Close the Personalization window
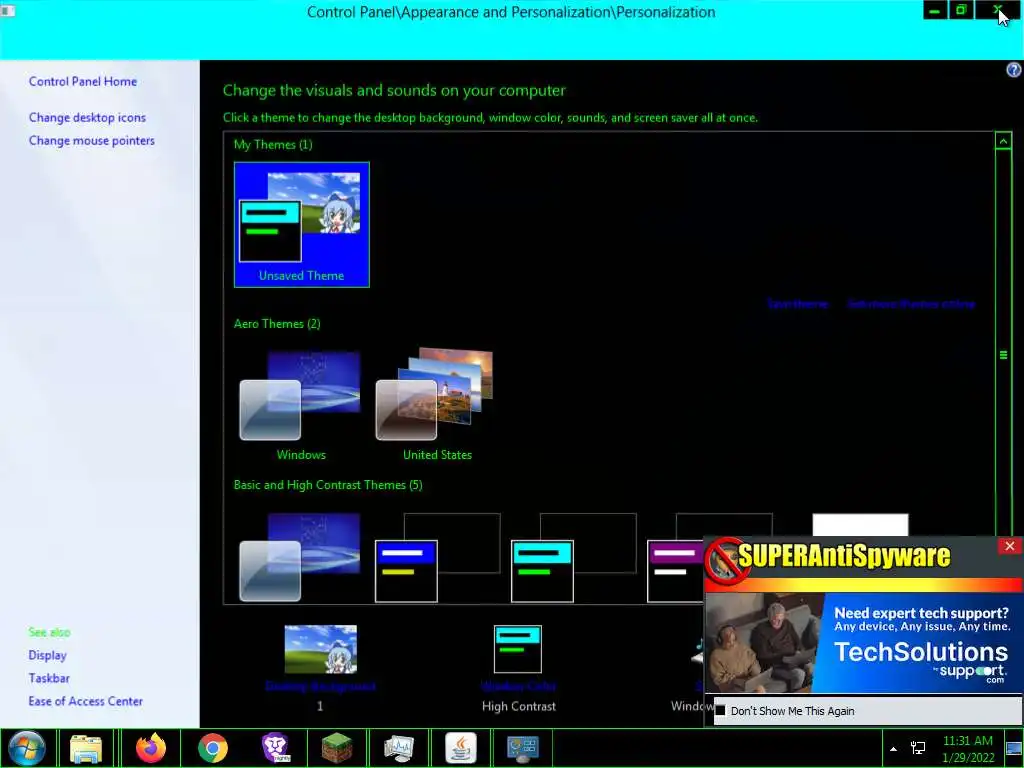This screenshot has width=1024, height=768. (x=998, y=10)
